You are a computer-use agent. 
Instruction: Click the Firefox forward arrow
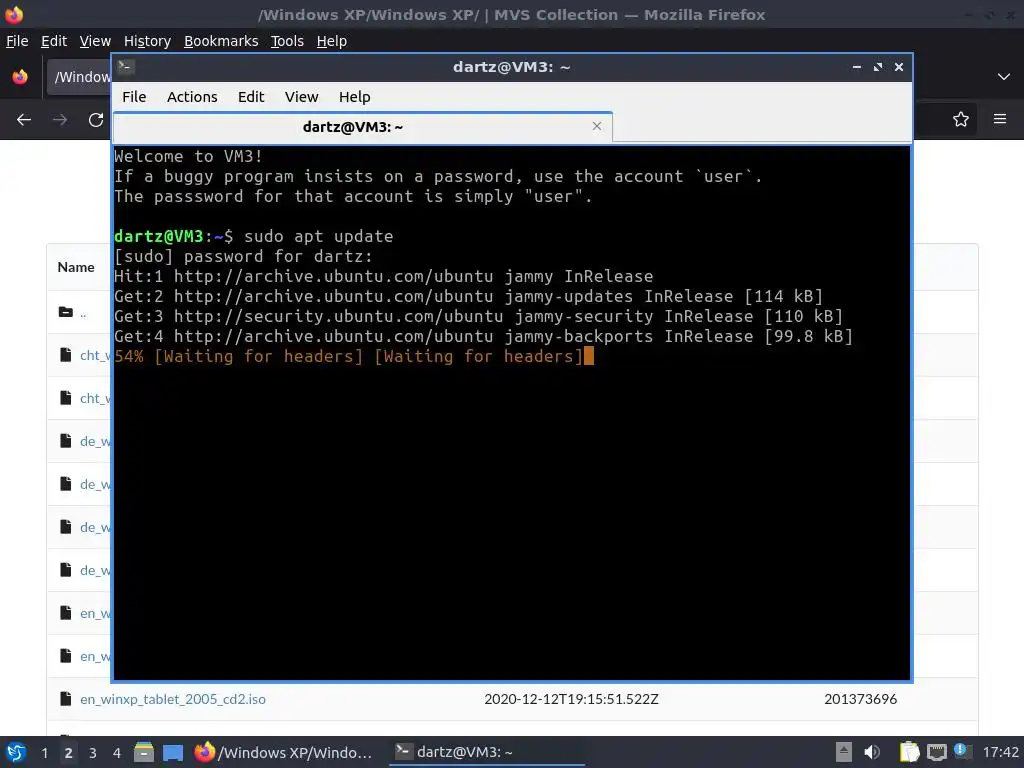(x=60, y=120)
